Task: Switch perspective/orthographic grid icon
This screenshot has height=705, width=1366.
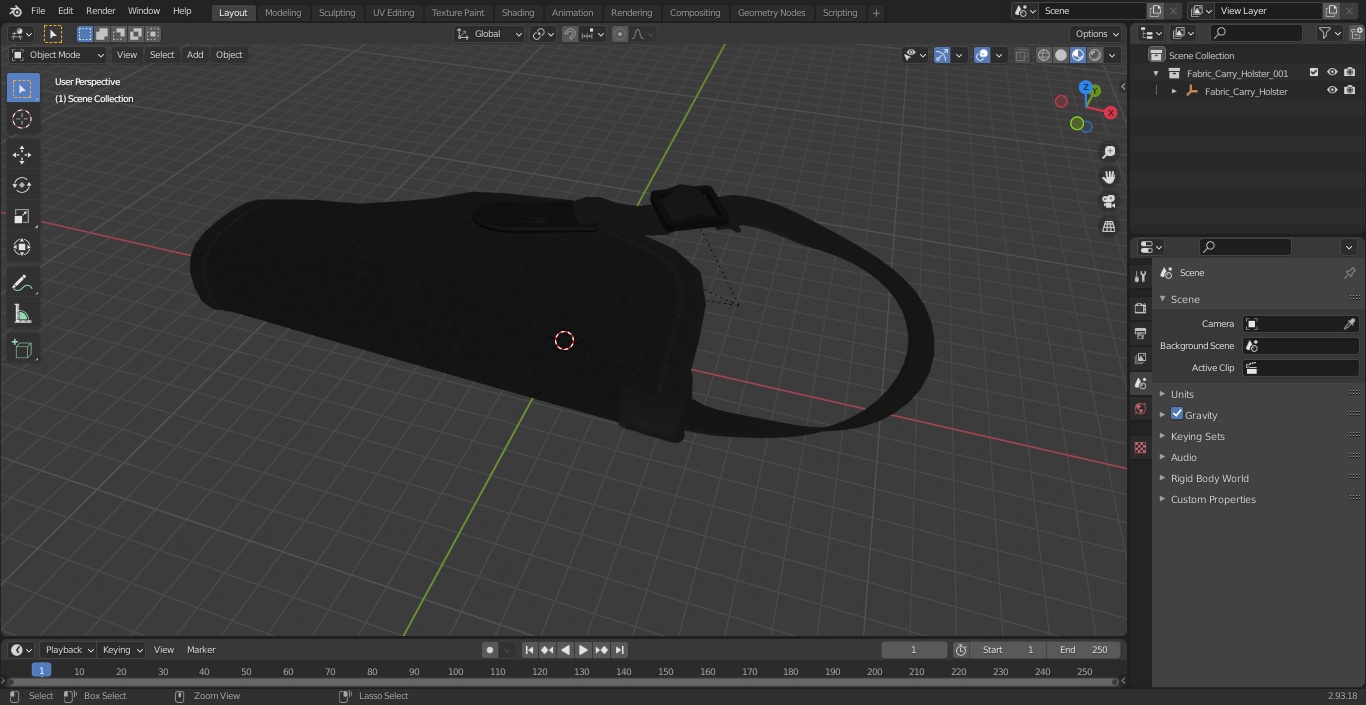Action: coord(1109,227)
